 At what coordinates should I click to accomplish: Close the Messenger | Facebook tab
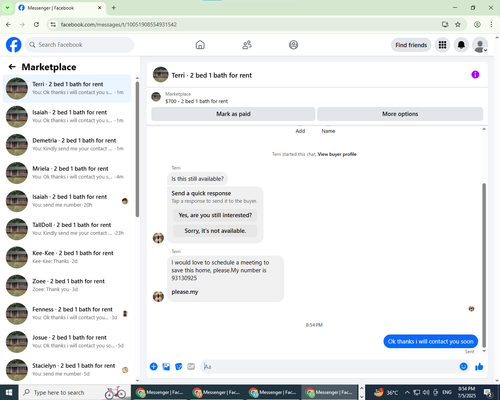click(x=99, y=8)
